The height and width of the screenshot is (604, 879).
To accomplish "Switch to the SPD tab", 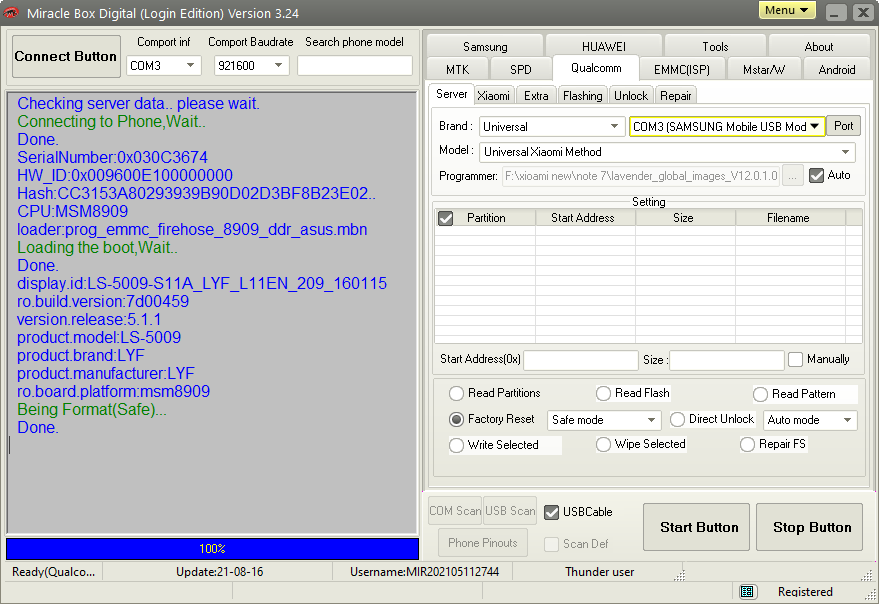I will click(520, 70).
